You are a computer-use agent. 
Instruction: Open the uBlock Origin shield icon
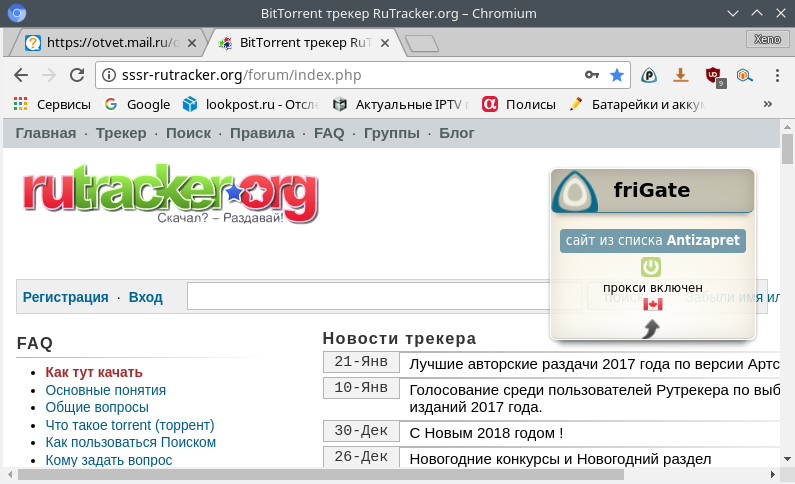tap(714, 76)
